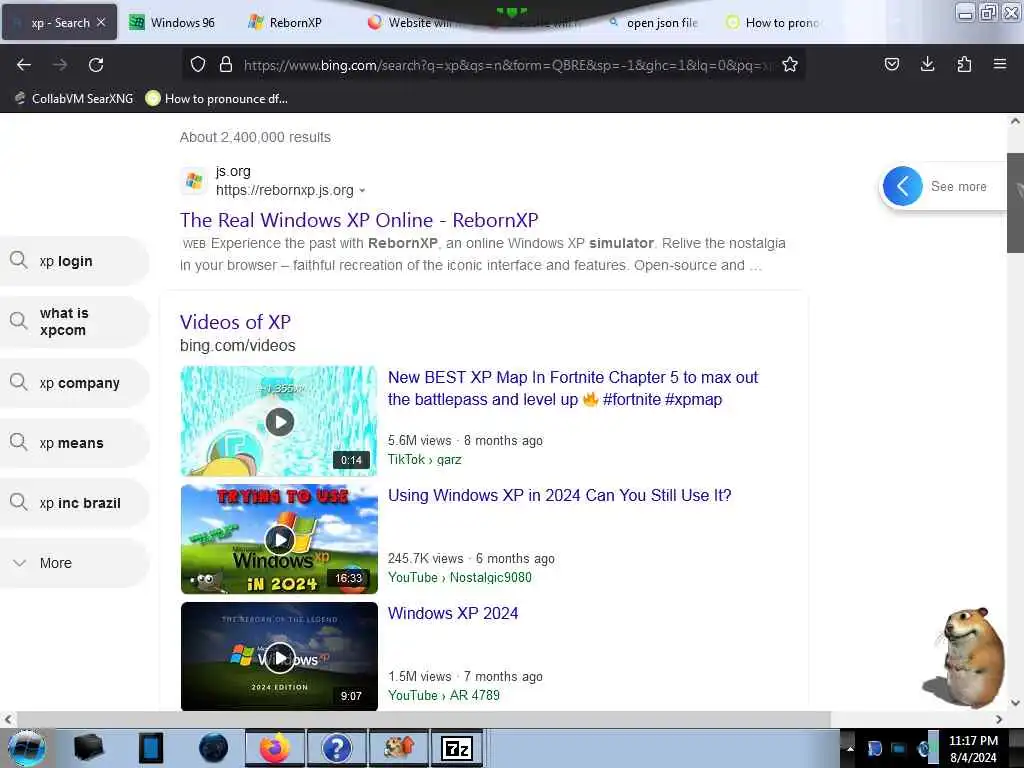Click the network tray icon
Screen dimensions: 1024x768
click(x=898, y=748)
